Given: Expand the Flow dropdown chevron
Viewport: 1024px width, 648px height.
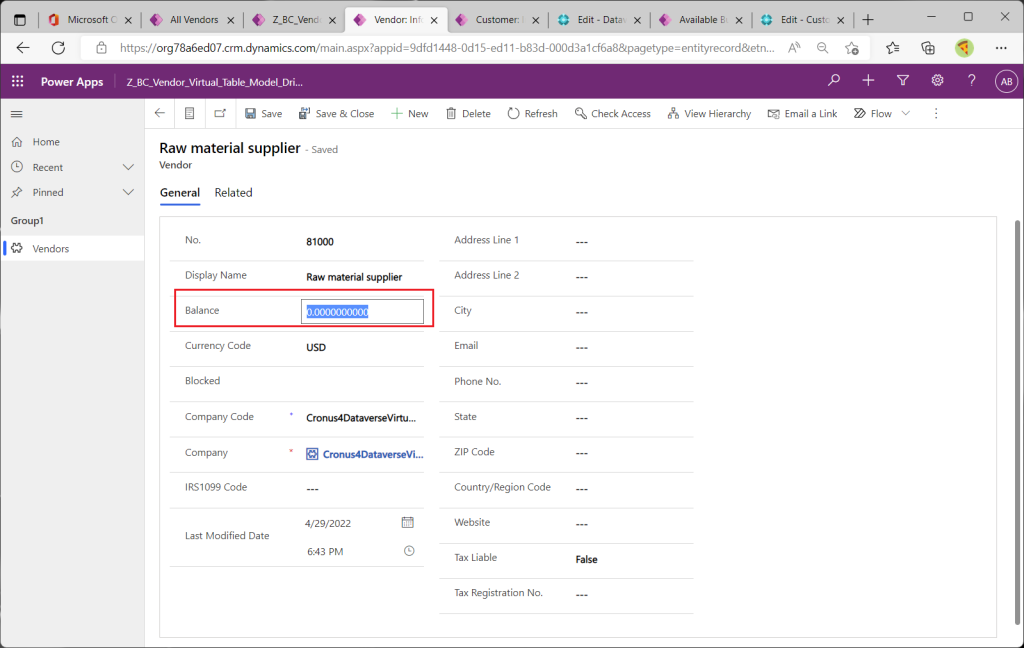Looking at the screenshot, I should tap(906, 113).
